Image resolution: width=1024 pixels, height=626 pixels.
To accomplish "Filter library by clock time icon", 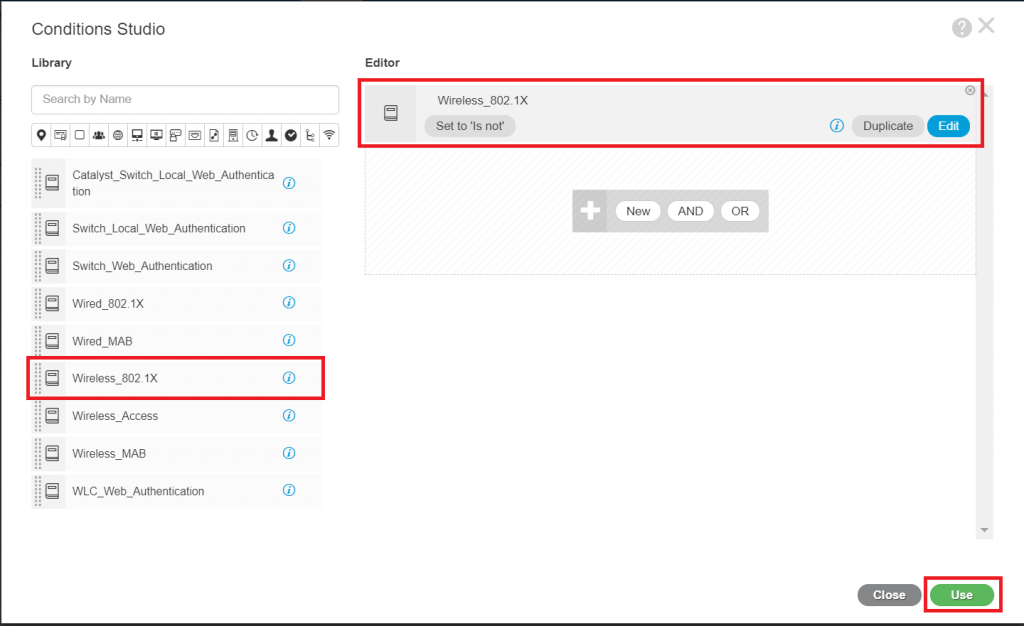I will pos(252,135).
